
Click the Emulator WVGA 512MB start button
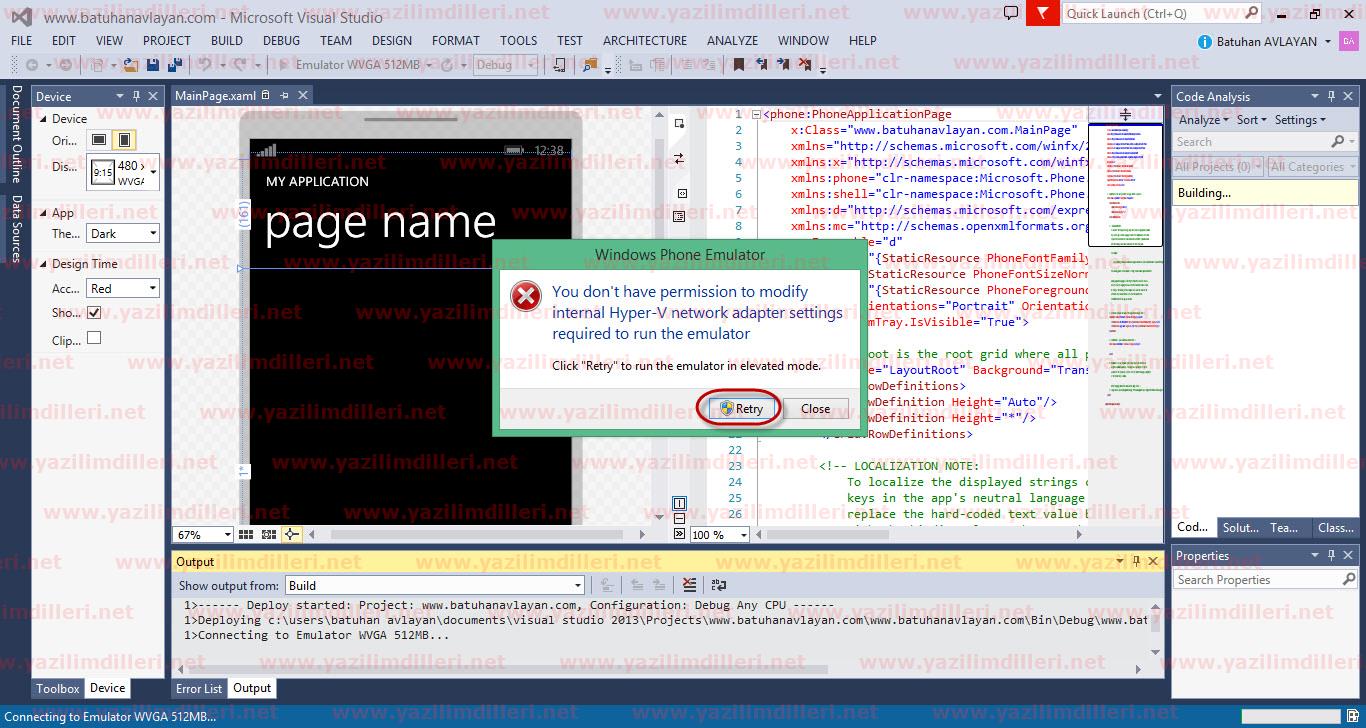click(x=355, y=65)
